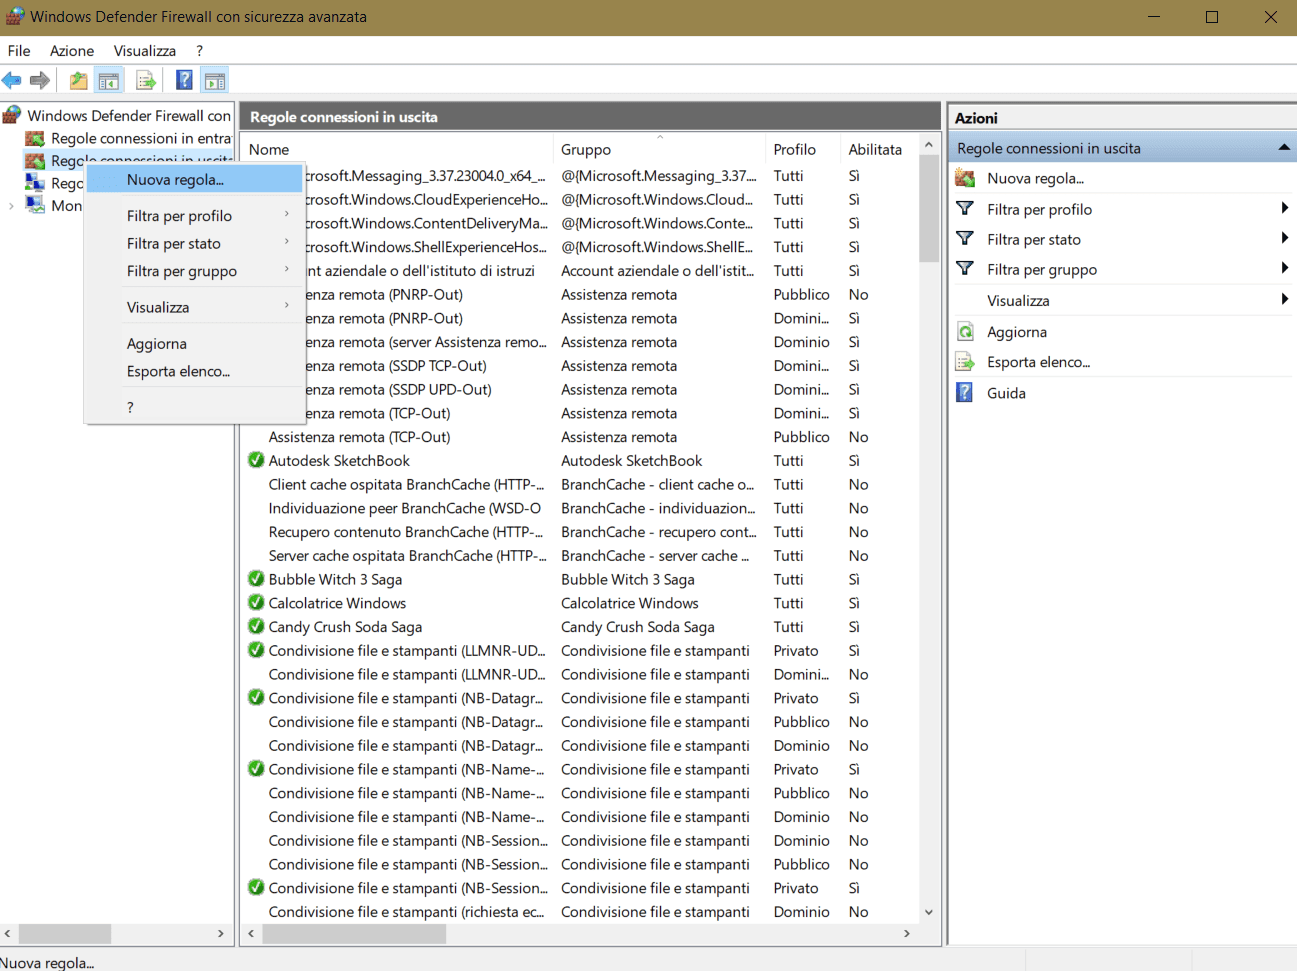Screen dimensions: 1297x971
Task: Select Regole connessioni in entrata tree icon
Action: pyautogui.click(x=35, y=139)
